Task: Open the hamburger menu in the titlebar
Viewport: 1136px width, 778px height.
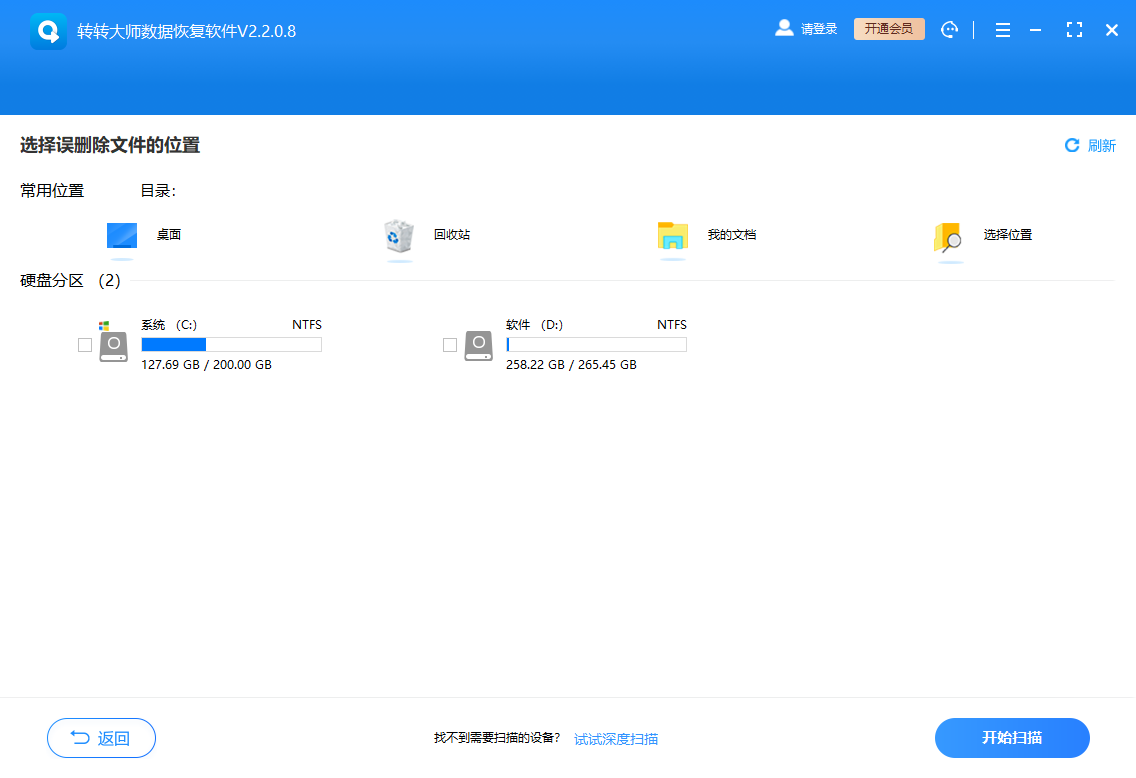Action: [1002, 30]
